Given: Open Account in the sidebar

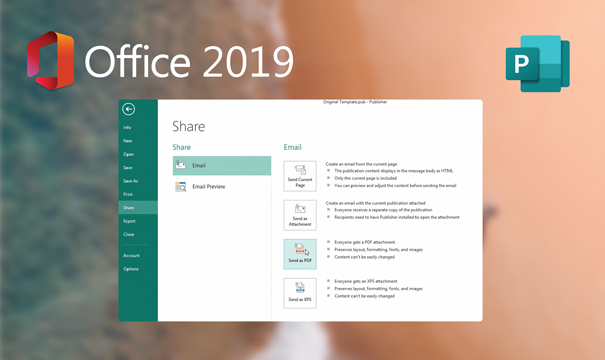Looking at the screenshot, I should click(131, 255).
